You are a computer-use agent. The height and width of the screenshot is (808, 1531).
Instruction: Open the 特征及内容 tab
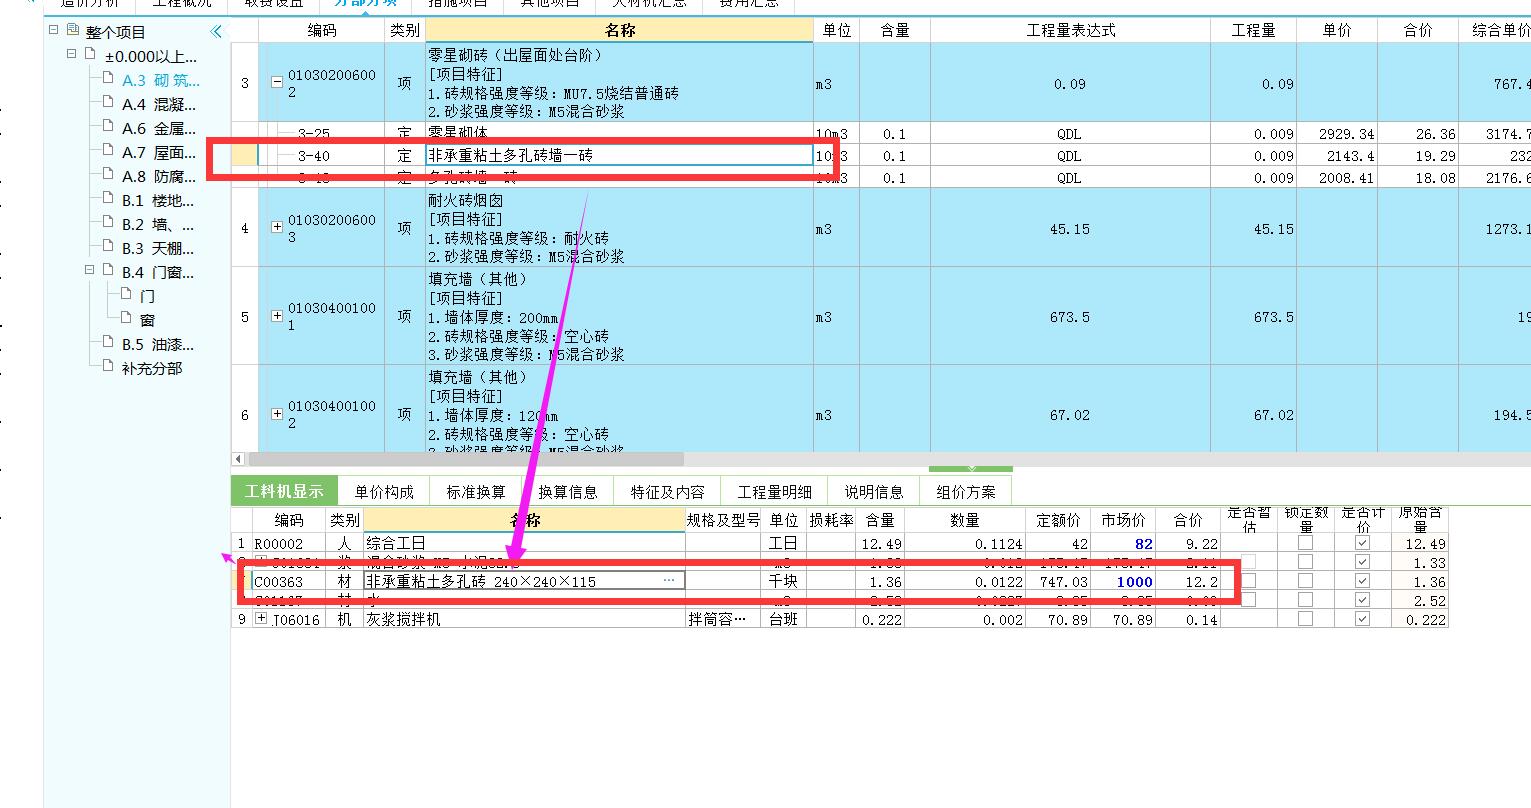coord(667,491)
